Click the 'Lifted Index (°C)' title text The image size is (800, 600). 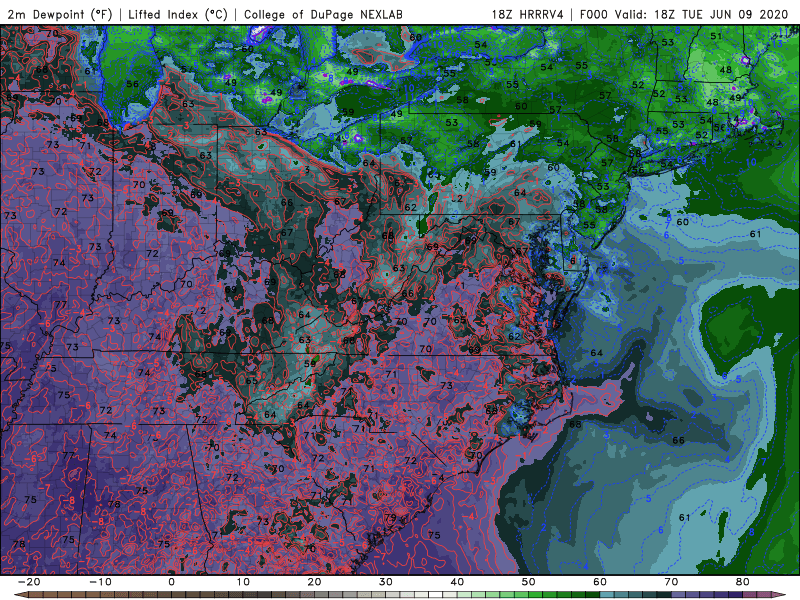tap(178, 14)
